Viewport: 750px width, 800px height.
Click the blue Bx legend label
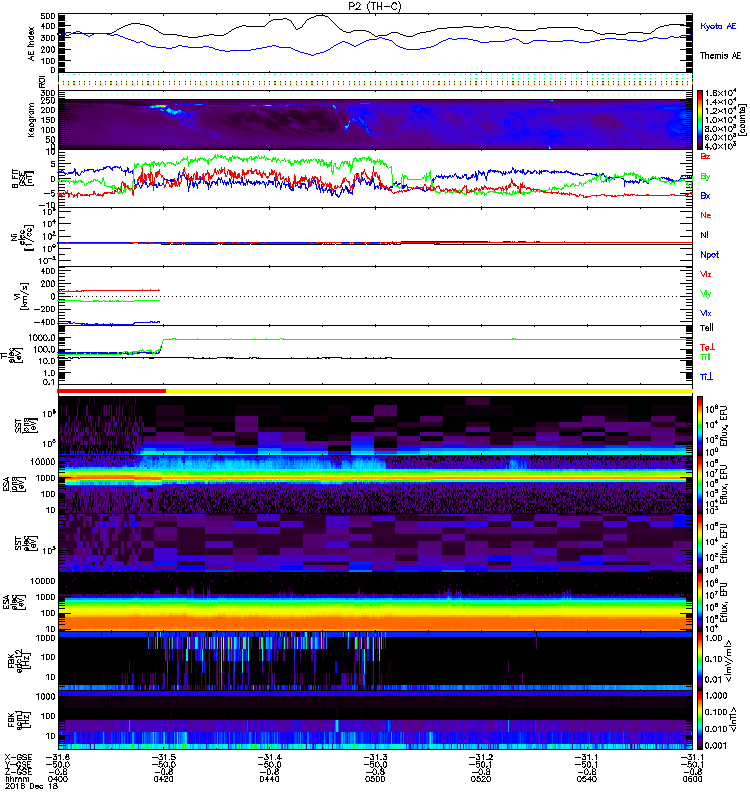(x=705, y=195)
